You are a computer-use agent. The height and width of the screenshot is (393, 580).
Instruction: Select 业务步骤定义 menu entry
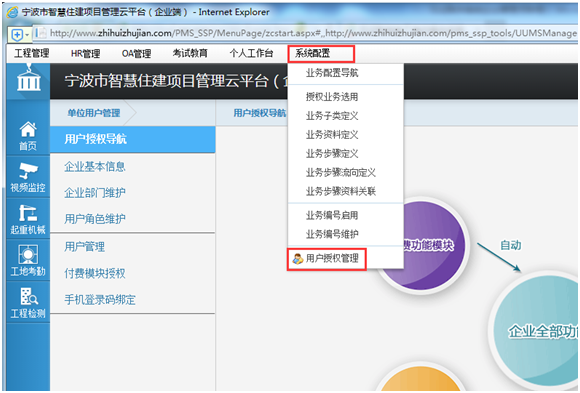point(332,154)
